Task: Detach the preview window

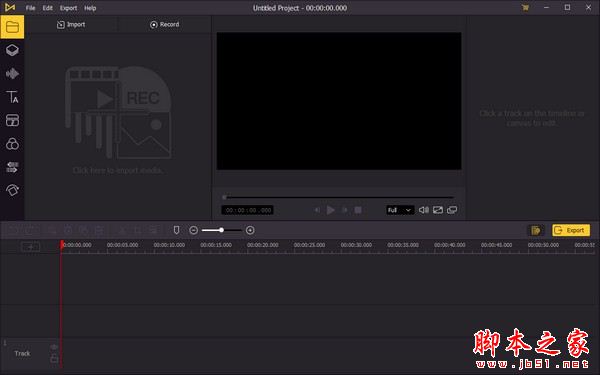Action: [452, 210]
